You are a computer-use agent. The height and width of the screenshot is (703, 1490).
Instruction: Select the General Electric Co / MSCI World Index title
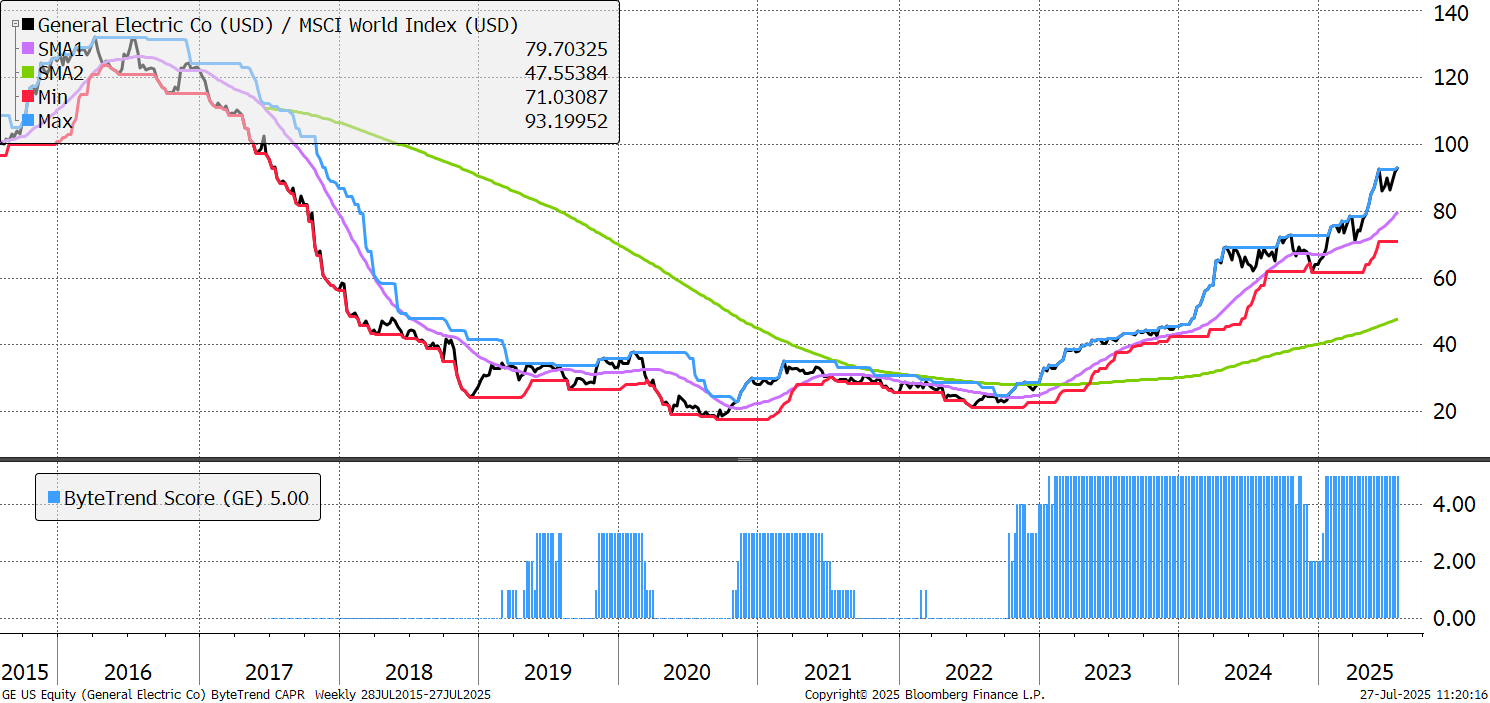click(278, 25)
